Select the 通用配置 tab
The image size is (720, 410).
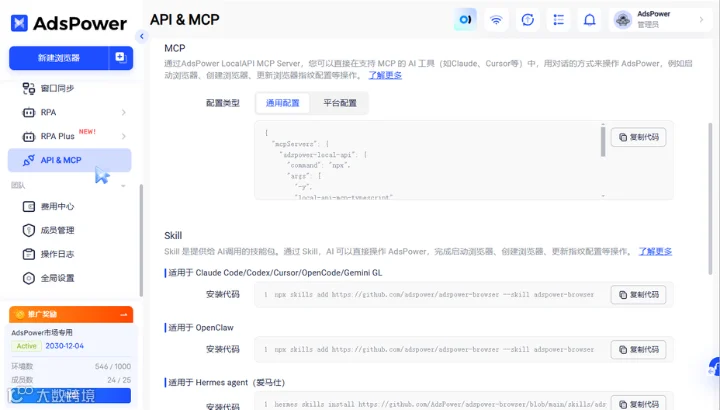click(282, 103)
